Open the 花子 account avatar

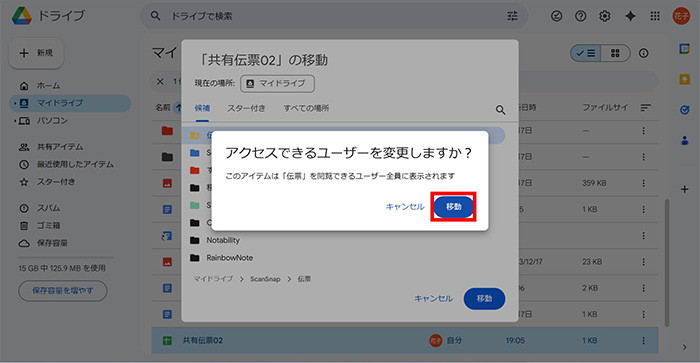tap(681, 16)
